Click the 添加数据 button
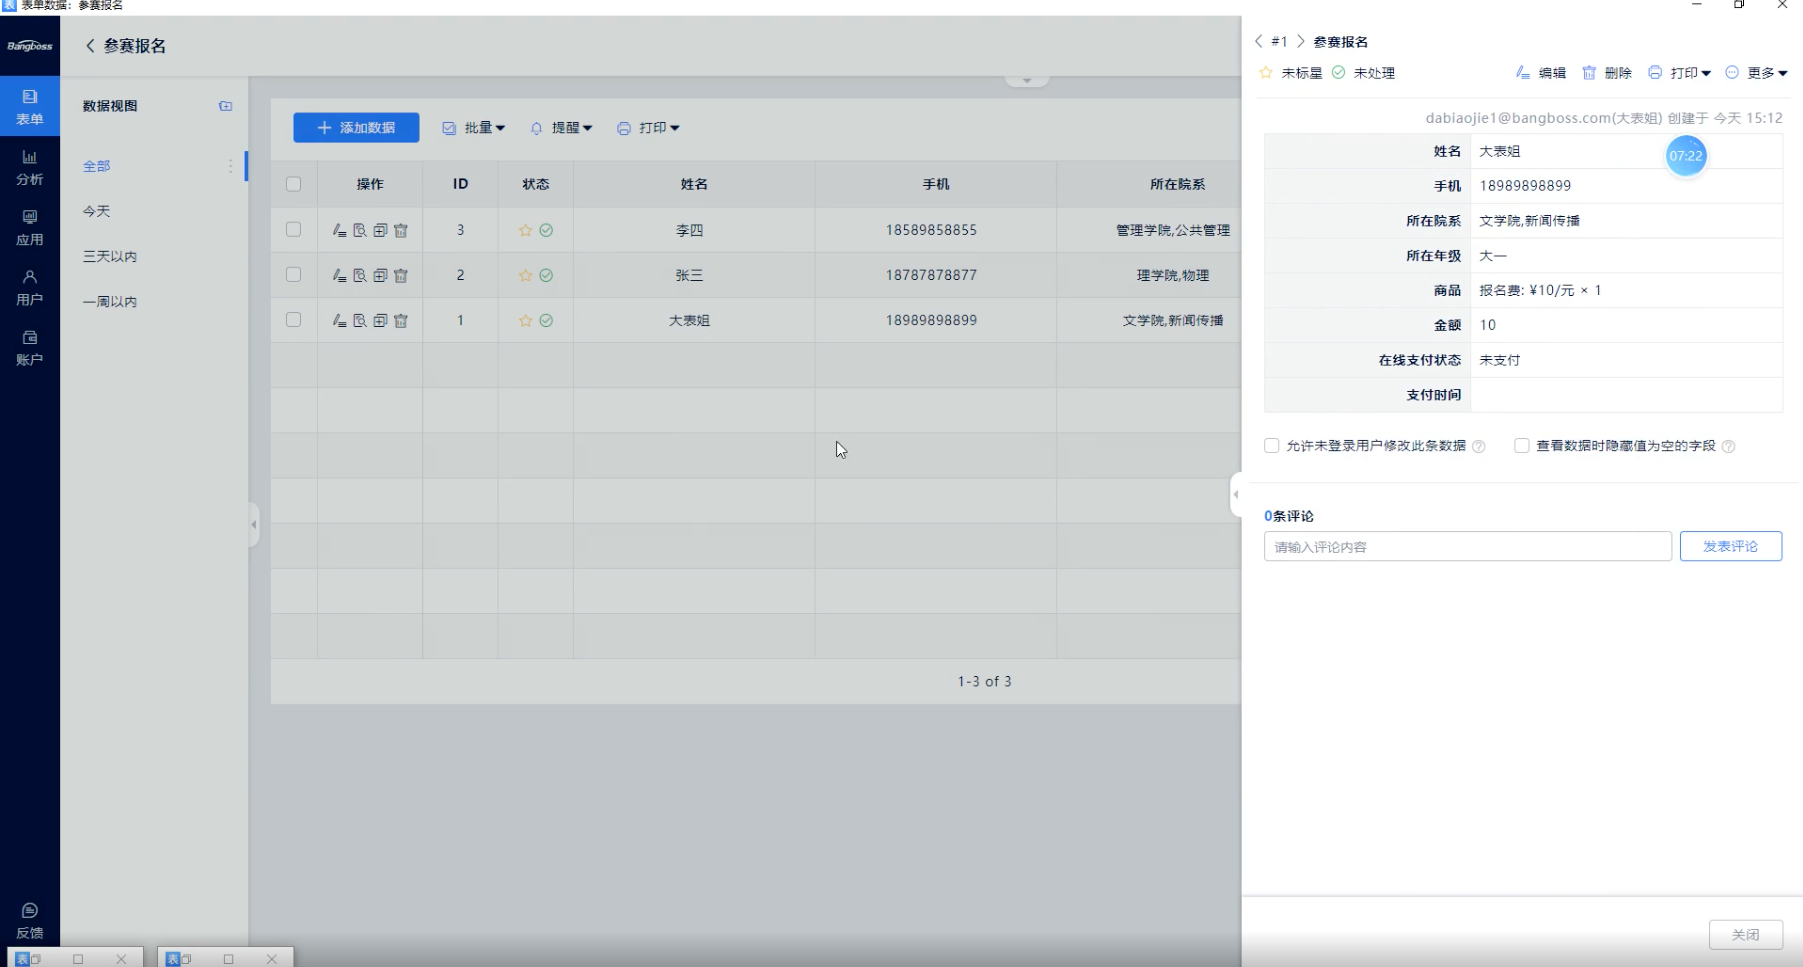Image resolution: width=1803 pixels, height=967 pixels. coord(356,128)
